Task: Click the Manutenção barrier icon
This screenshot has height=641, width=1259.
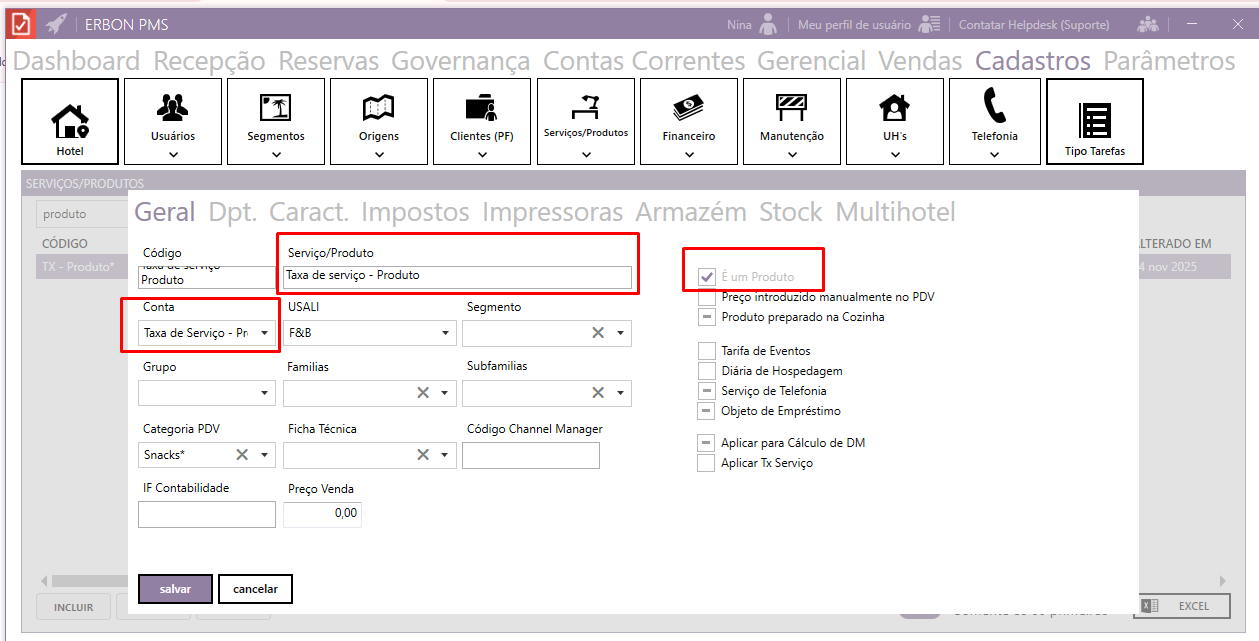Action: pyautogui.click(x=792, y=106)
